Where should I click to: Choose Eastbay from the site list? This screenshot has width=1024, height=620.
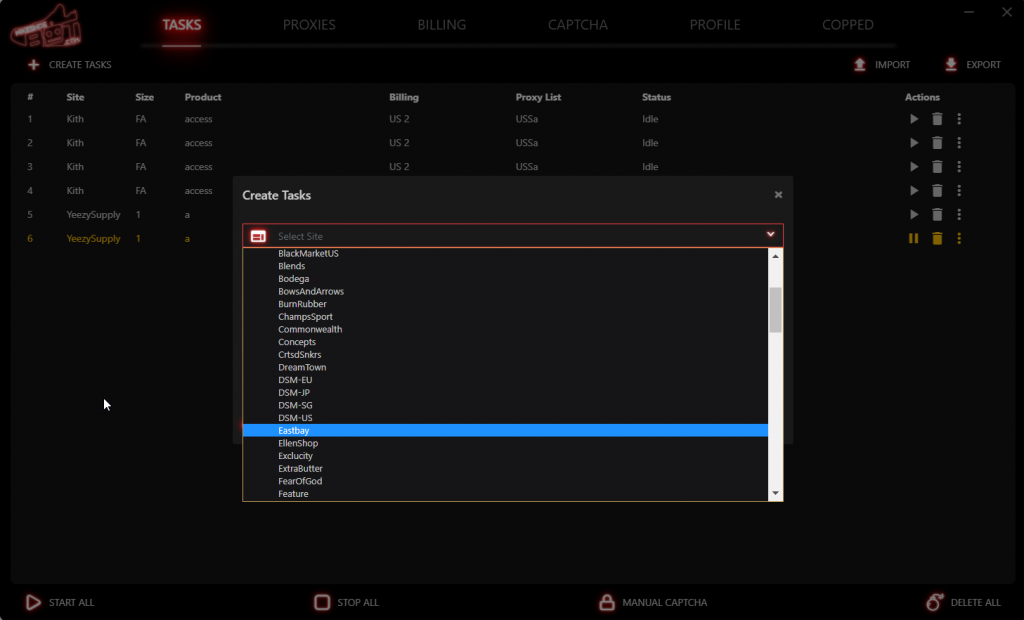click(x=295, y=431)
